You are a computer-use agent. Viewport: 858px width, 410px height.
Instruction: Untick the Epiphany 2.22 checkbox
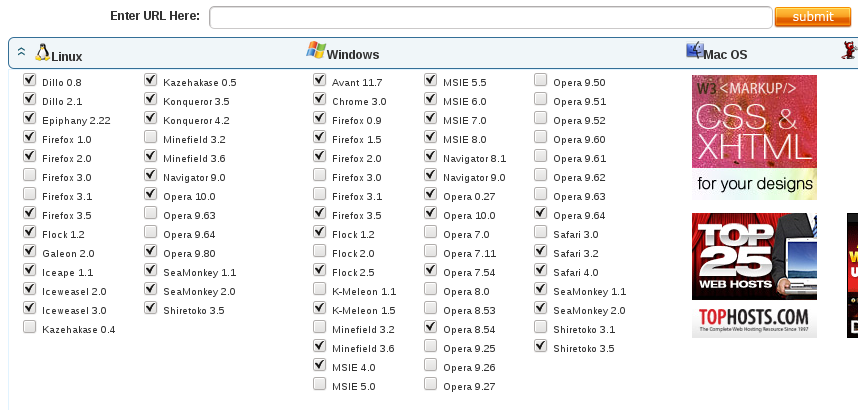29,118
